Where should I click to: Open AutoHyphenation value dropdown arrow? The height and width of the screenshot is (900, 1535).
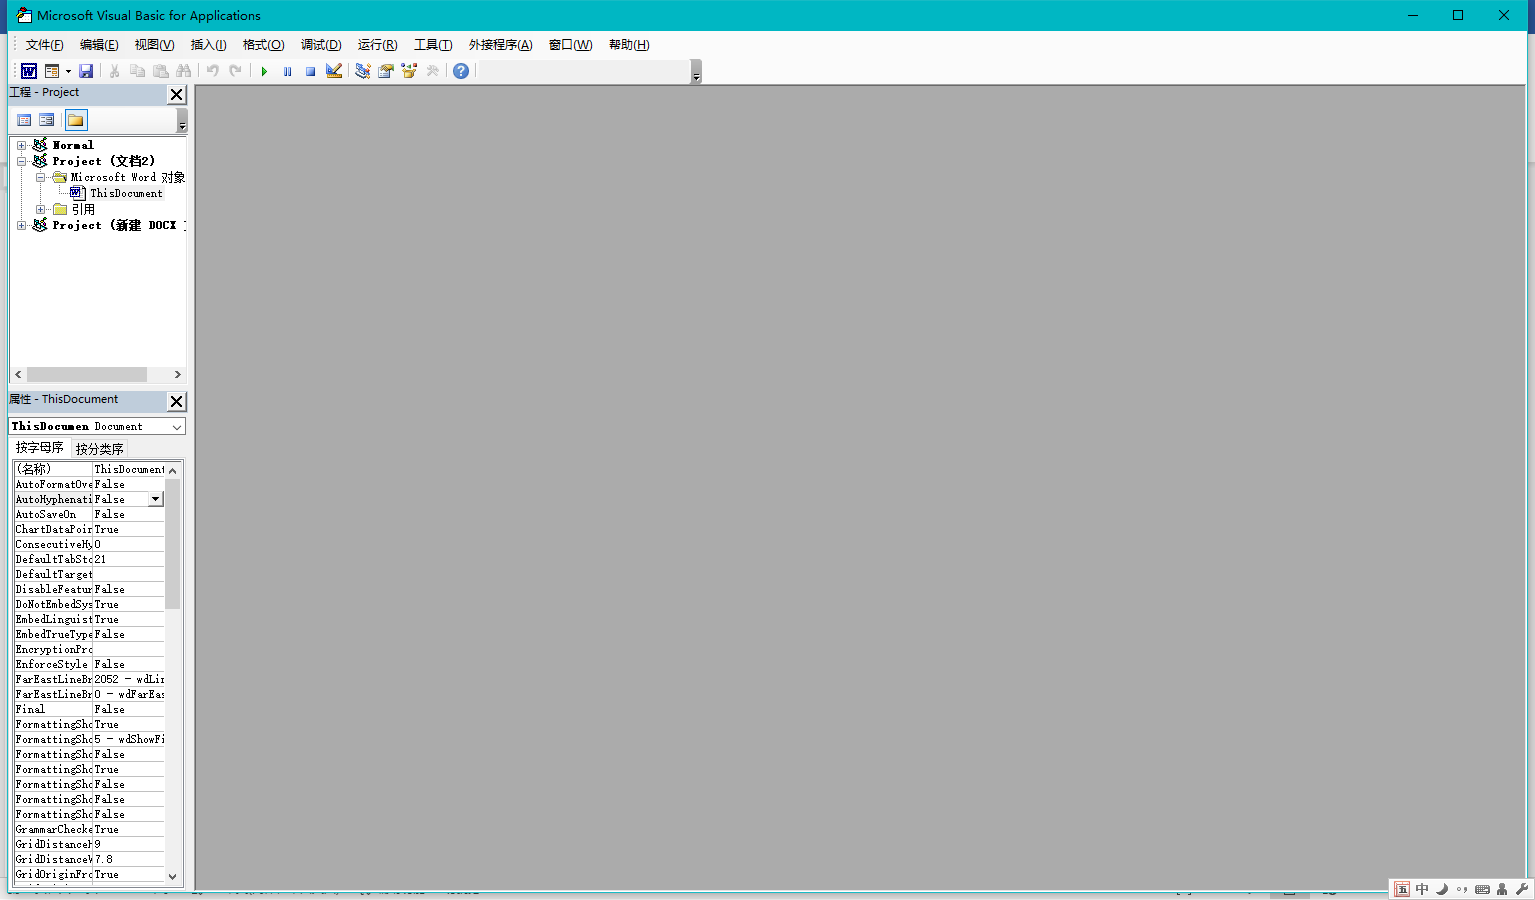(x=156, y=499)
